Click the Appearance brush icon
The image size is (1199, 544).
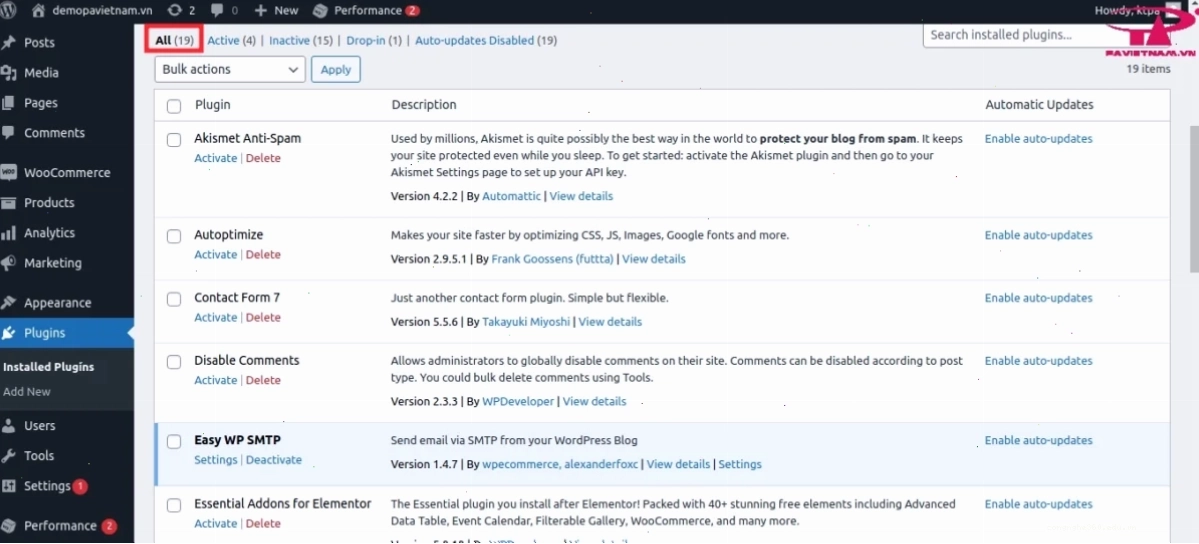tap(9, 303)
